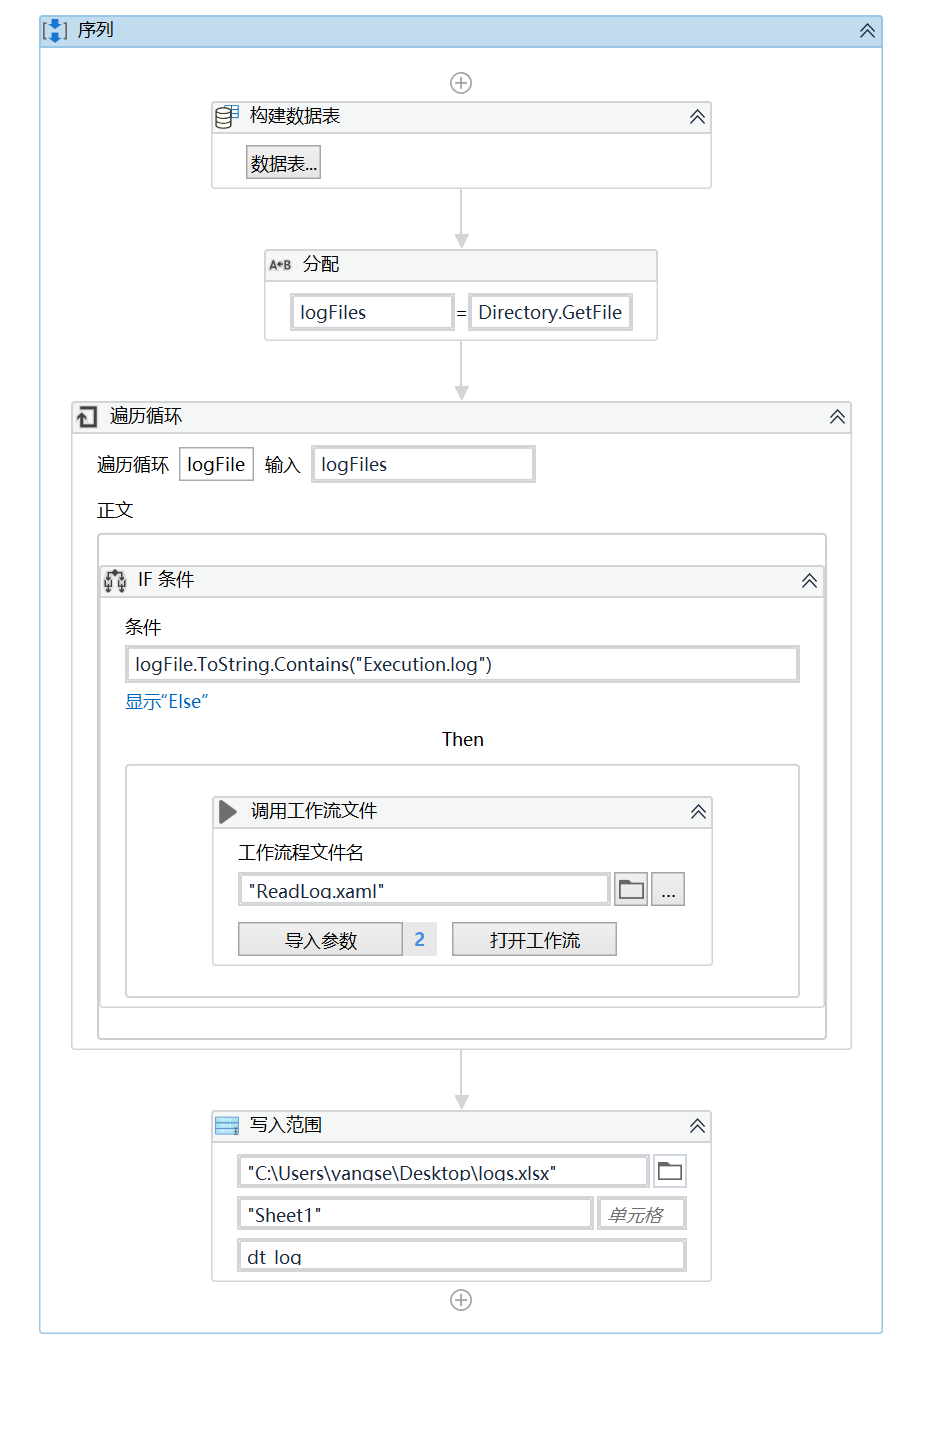Add activity via top plus circle
The image size is (926, 1432).
tap(461, 83)
